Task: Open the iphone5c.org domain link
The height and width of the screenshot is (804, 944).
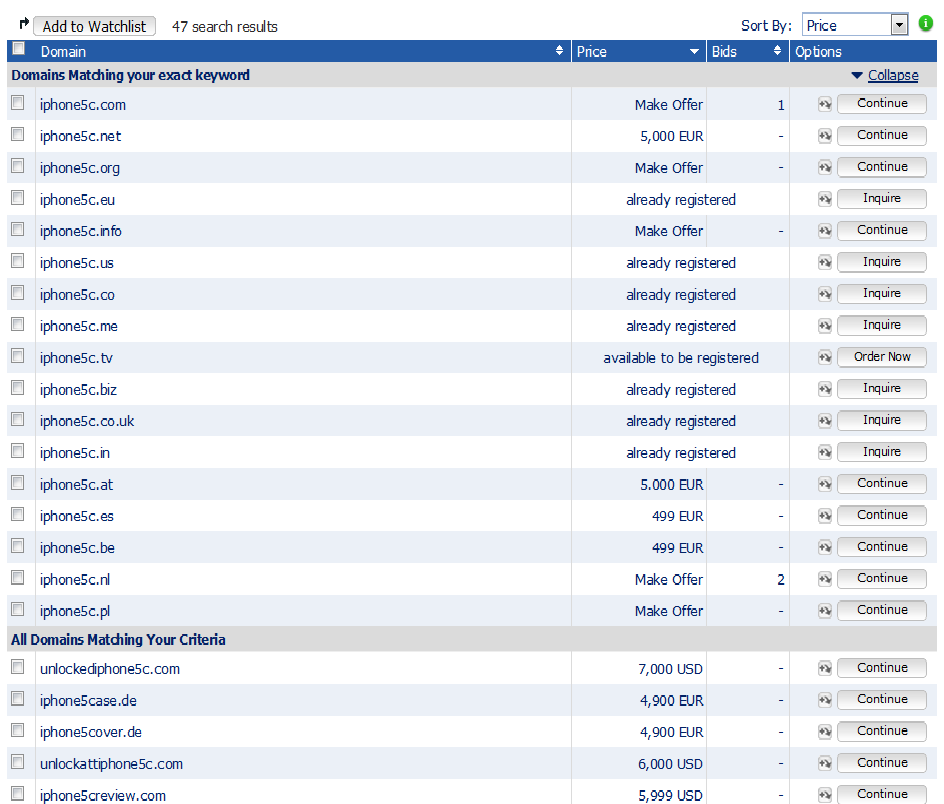Action: pos(80,168)
